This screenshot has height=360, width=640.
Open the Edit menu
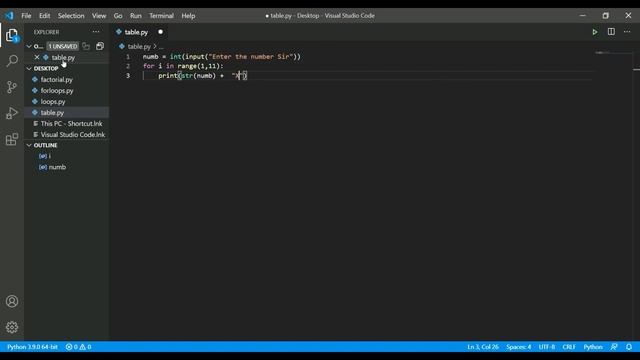[44, 16]
